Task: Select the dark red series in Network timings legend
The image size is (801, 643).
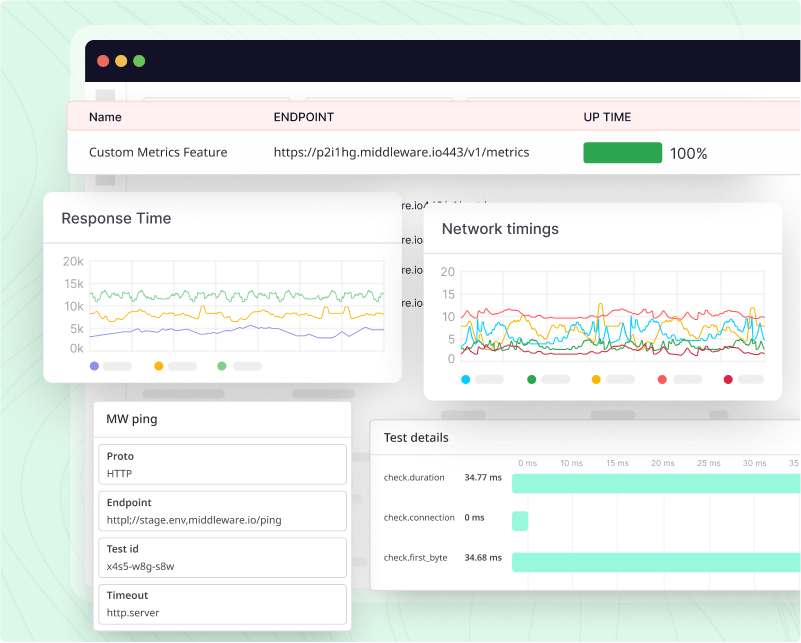Action: pos(728,379)
